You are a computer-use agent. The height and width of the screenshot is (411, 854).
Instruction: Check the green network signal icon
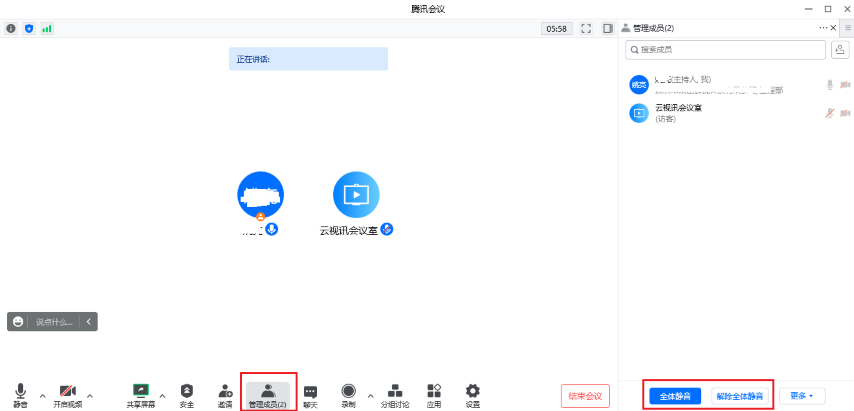[x=47, y=28]
